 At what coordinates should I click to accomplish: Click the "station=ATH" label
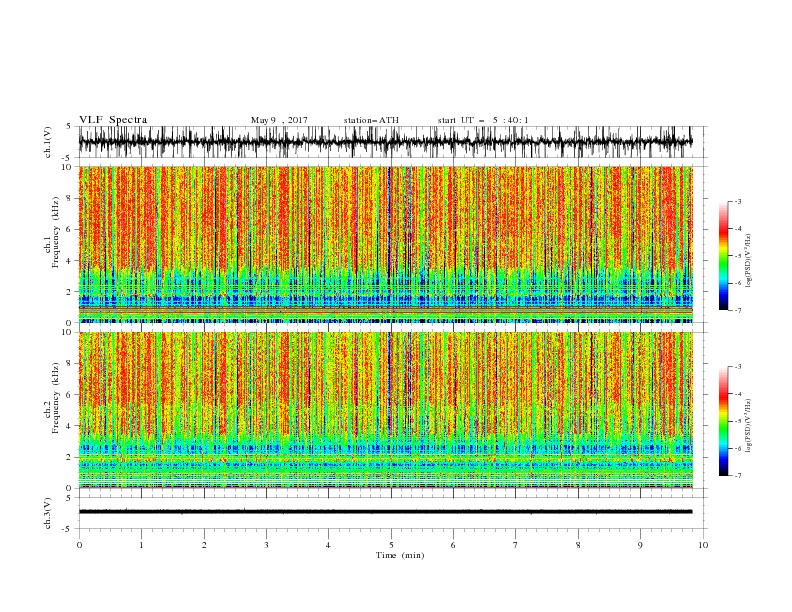coord(371,120)
